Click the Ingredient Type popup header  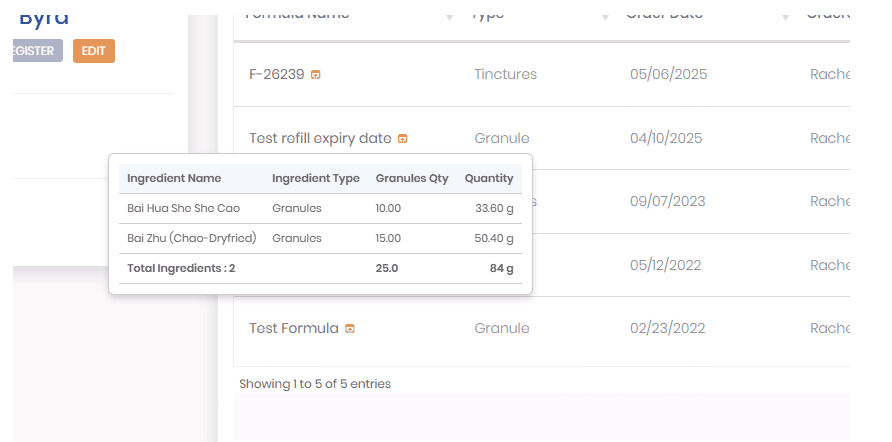tap(316, 178)
